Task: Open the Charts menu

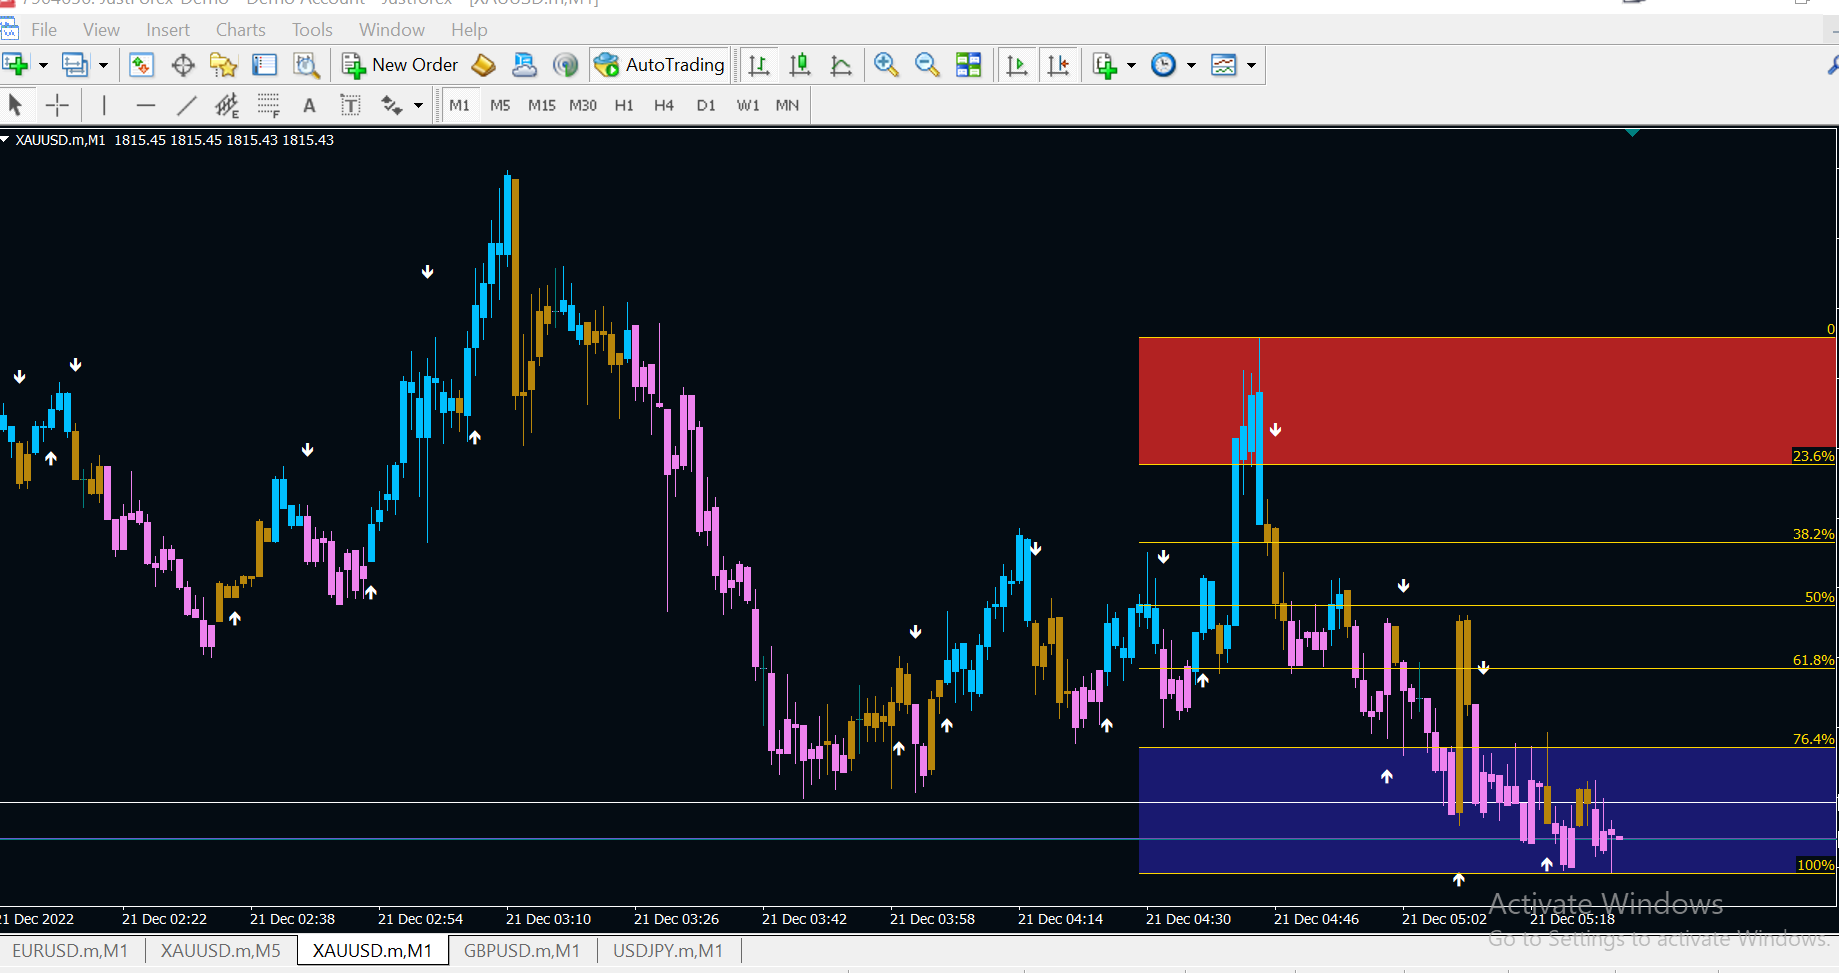Action: [x=240, y=30]
